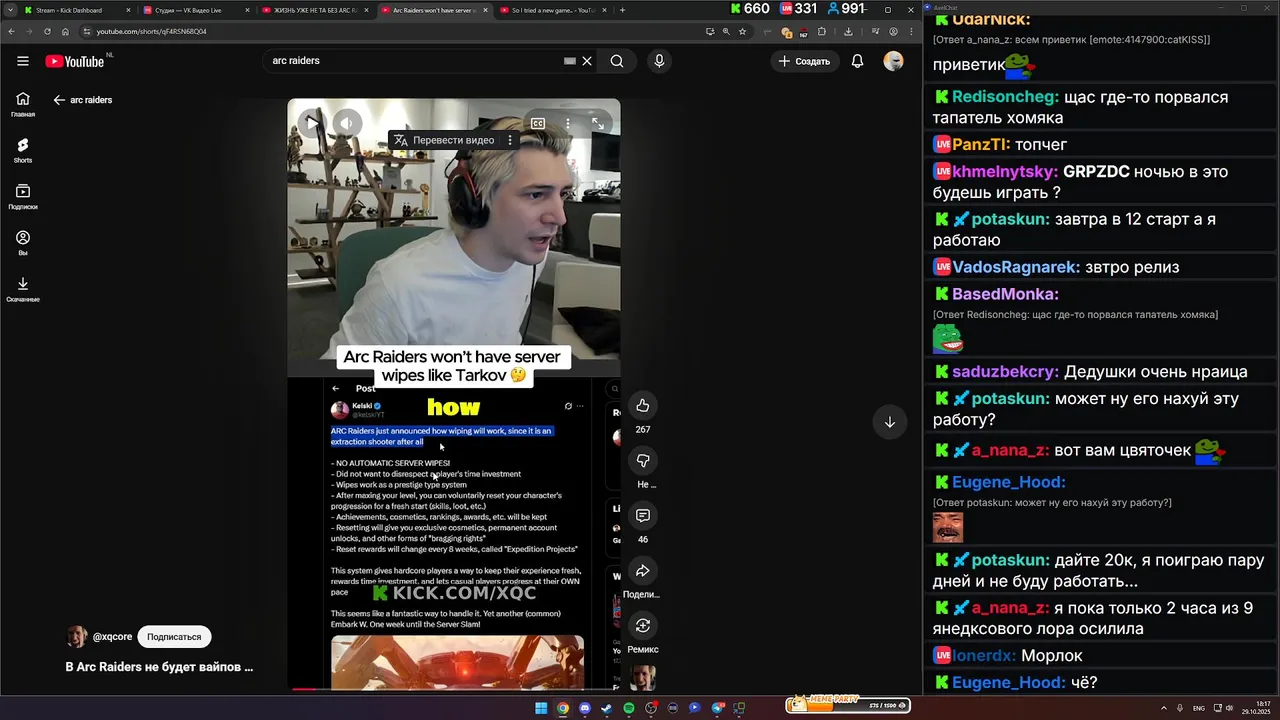Open OBS Studio from the taskbar
Screen dimensions: 1280x720
pos(651,708)
